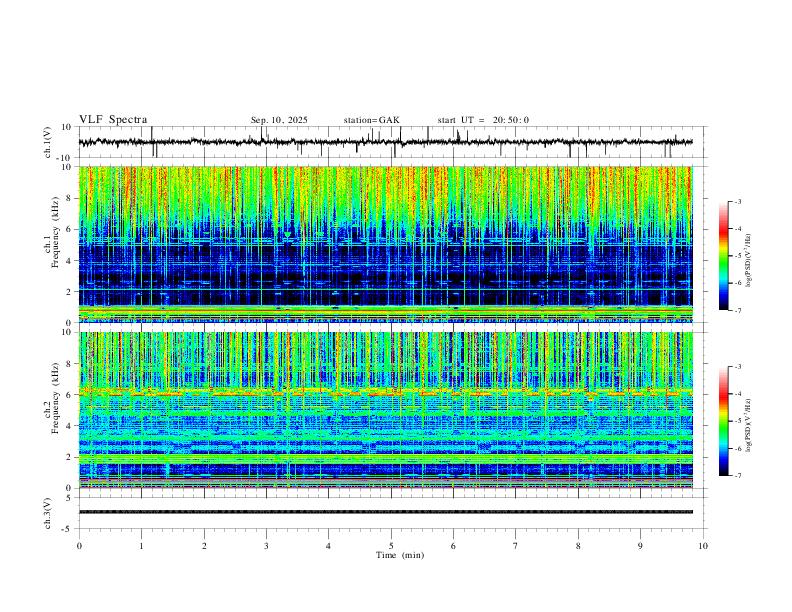Click the "VLF Spectra" title text

coord(113,120)
